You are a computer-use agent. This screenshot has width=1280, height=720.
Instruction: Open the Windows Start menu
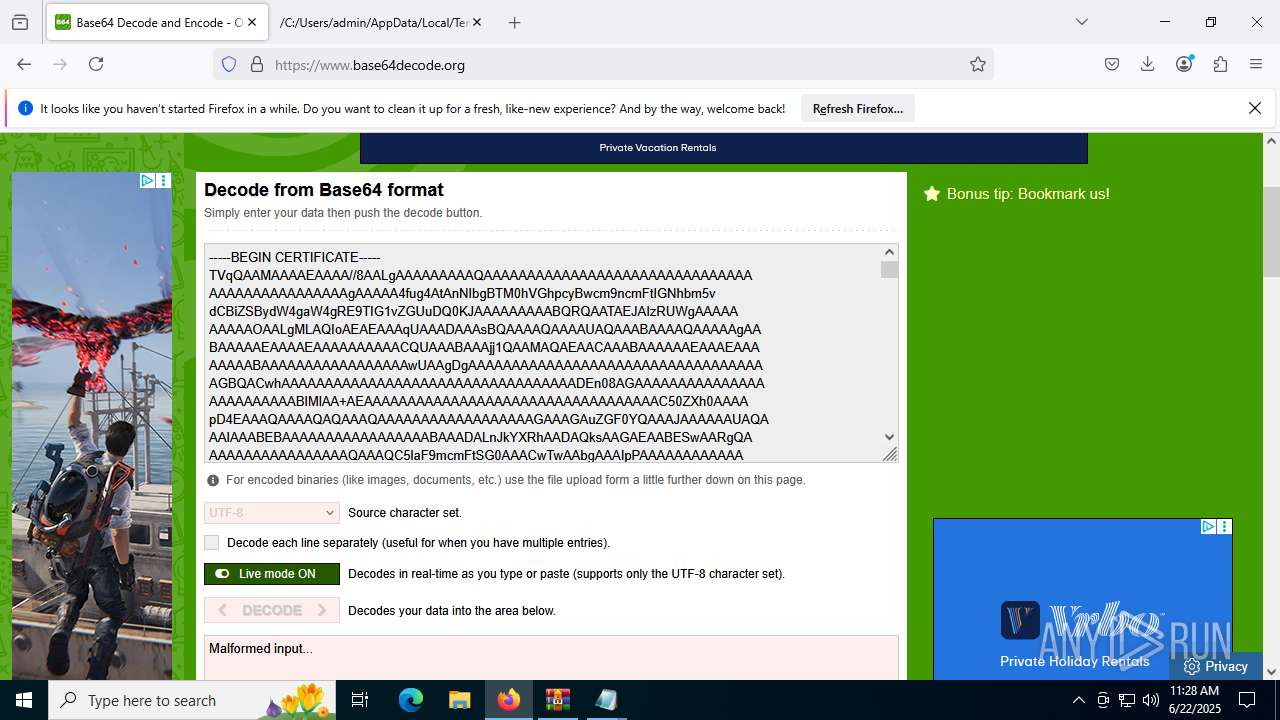click(24, 700)
